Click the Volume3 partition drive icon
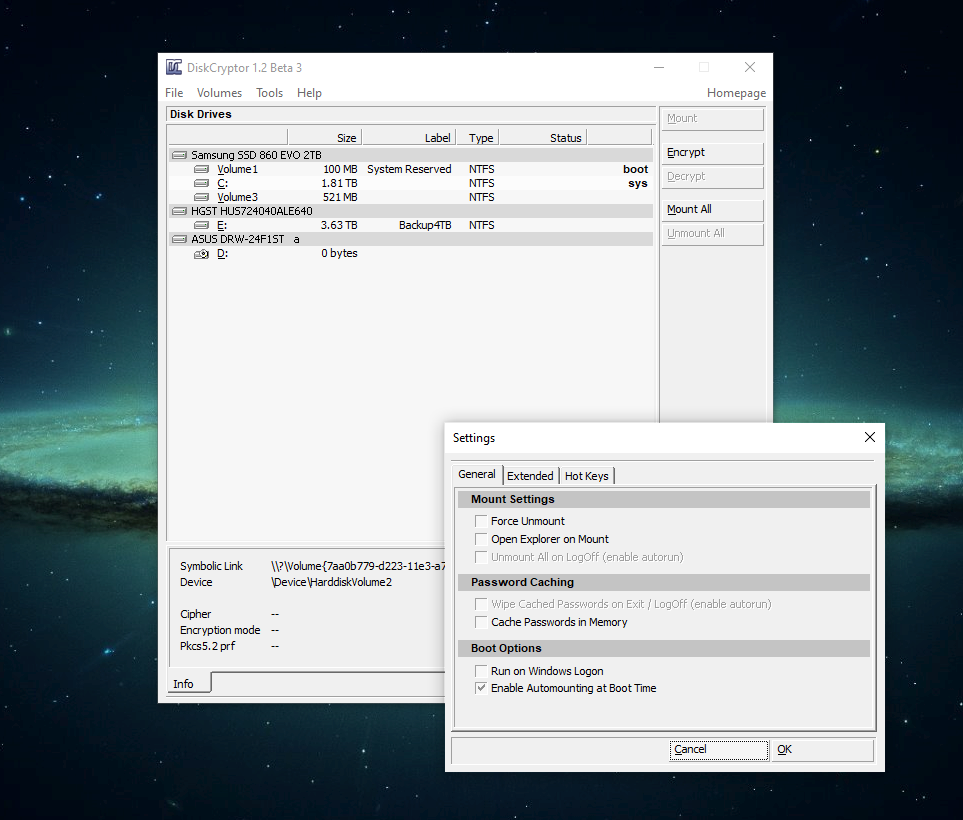This screenshot has height=820, width=963. (201, 197)
